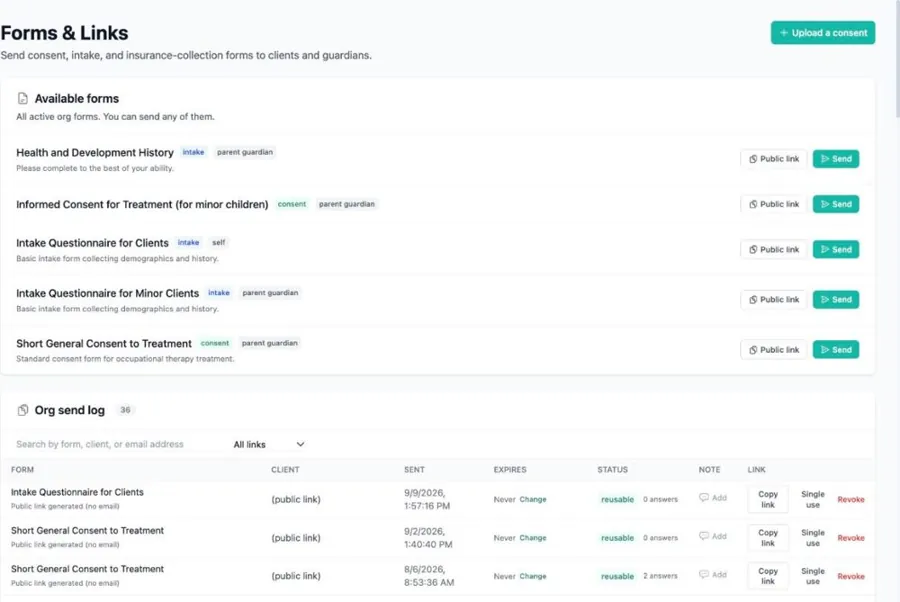Screen dimensions: 900x602
Task: Send Short General Consent to Treatment form
Action: click(836, 349)
